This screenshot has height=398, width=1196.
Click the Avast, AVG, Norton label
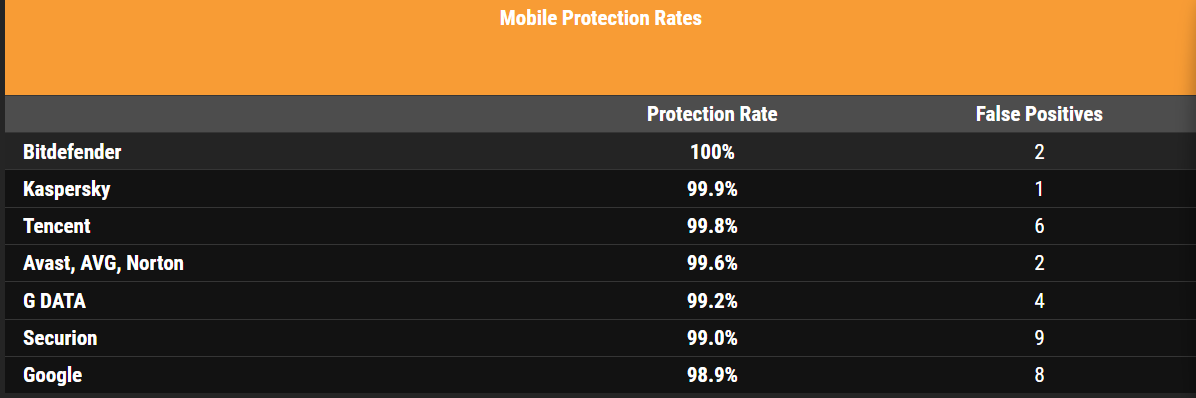click(x=103, y=264)
